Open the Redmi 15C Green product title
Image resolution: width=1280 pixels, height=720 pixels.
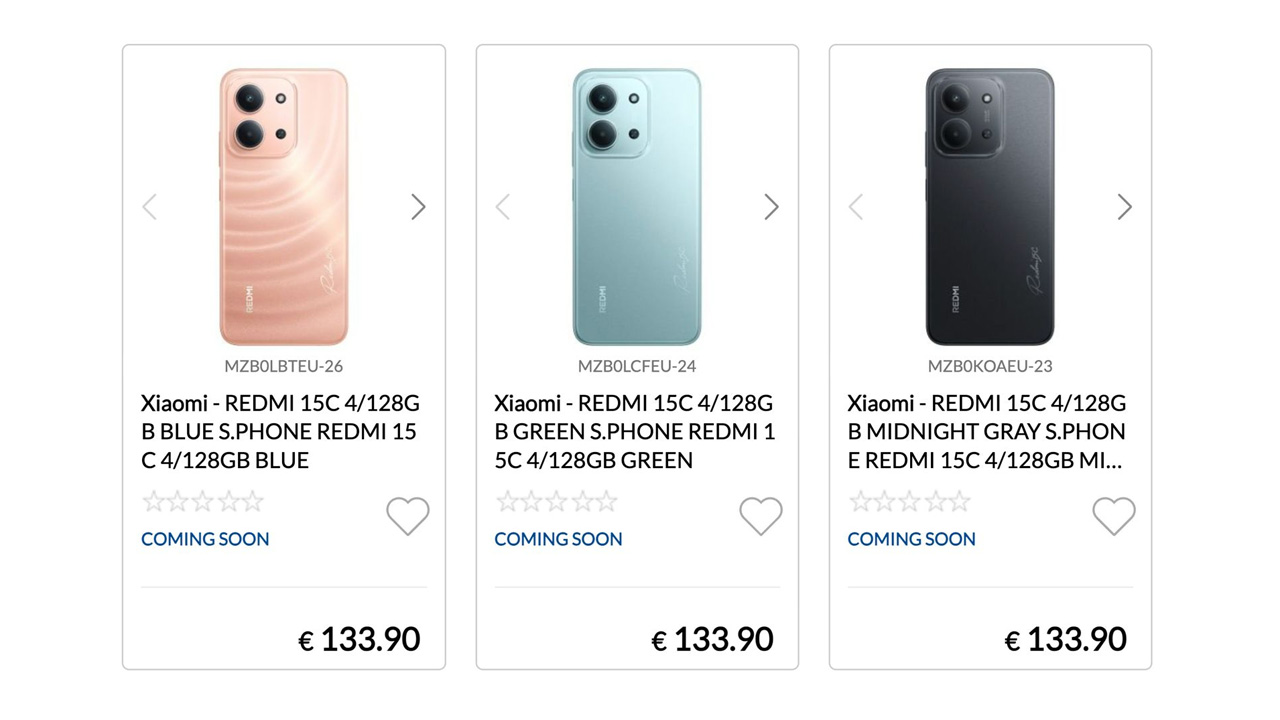[x=634, y=432]
